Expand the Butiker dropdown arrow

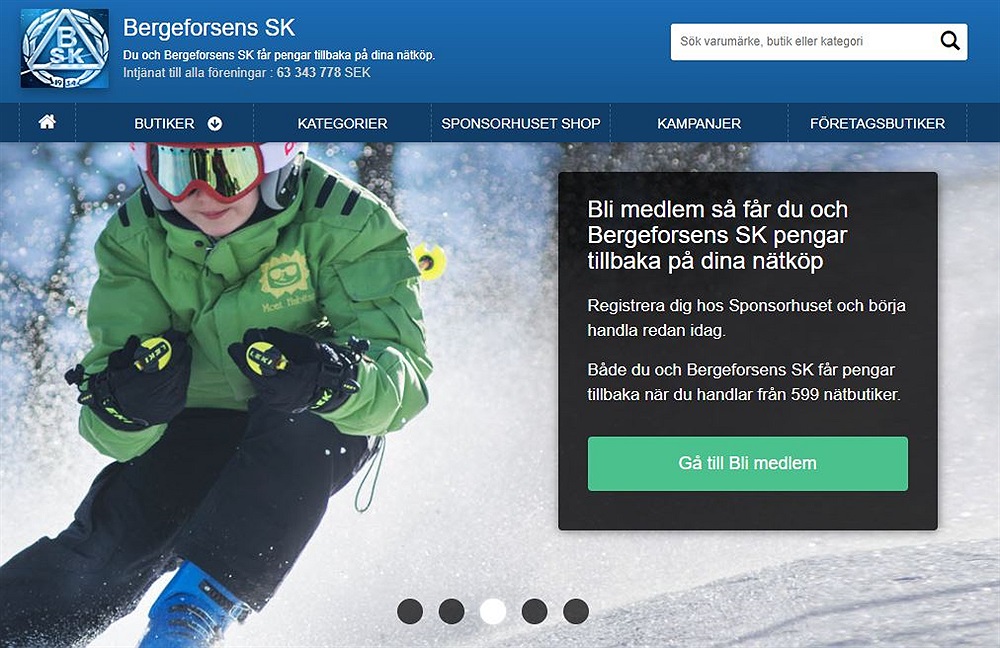point(215,124)
